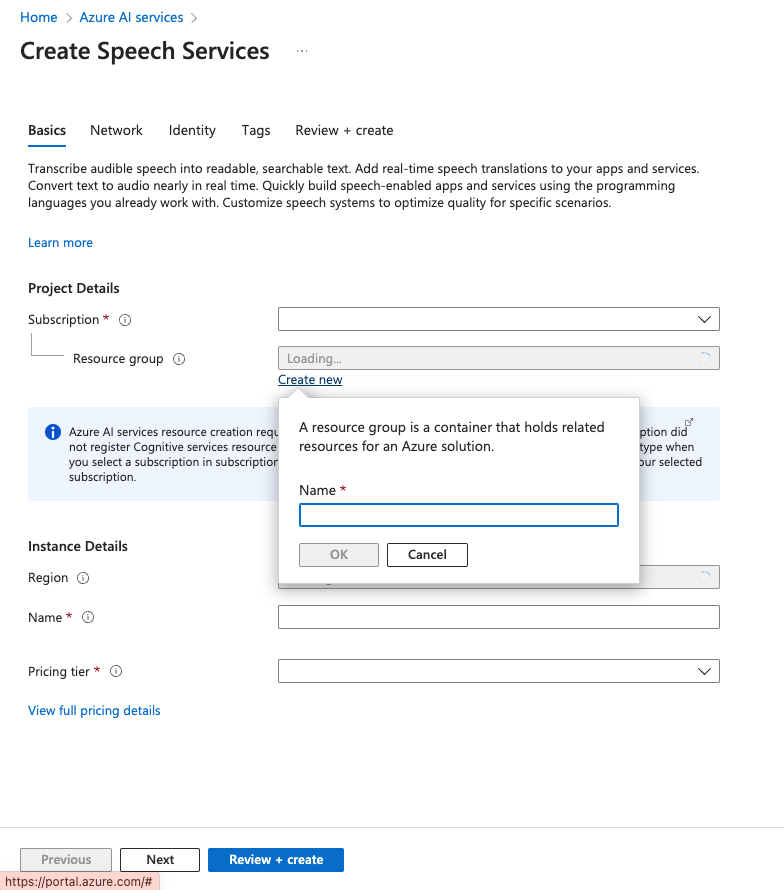This screenshot has width=784, height=890.
Task: Click the Previous button
Action: (66, 859)
